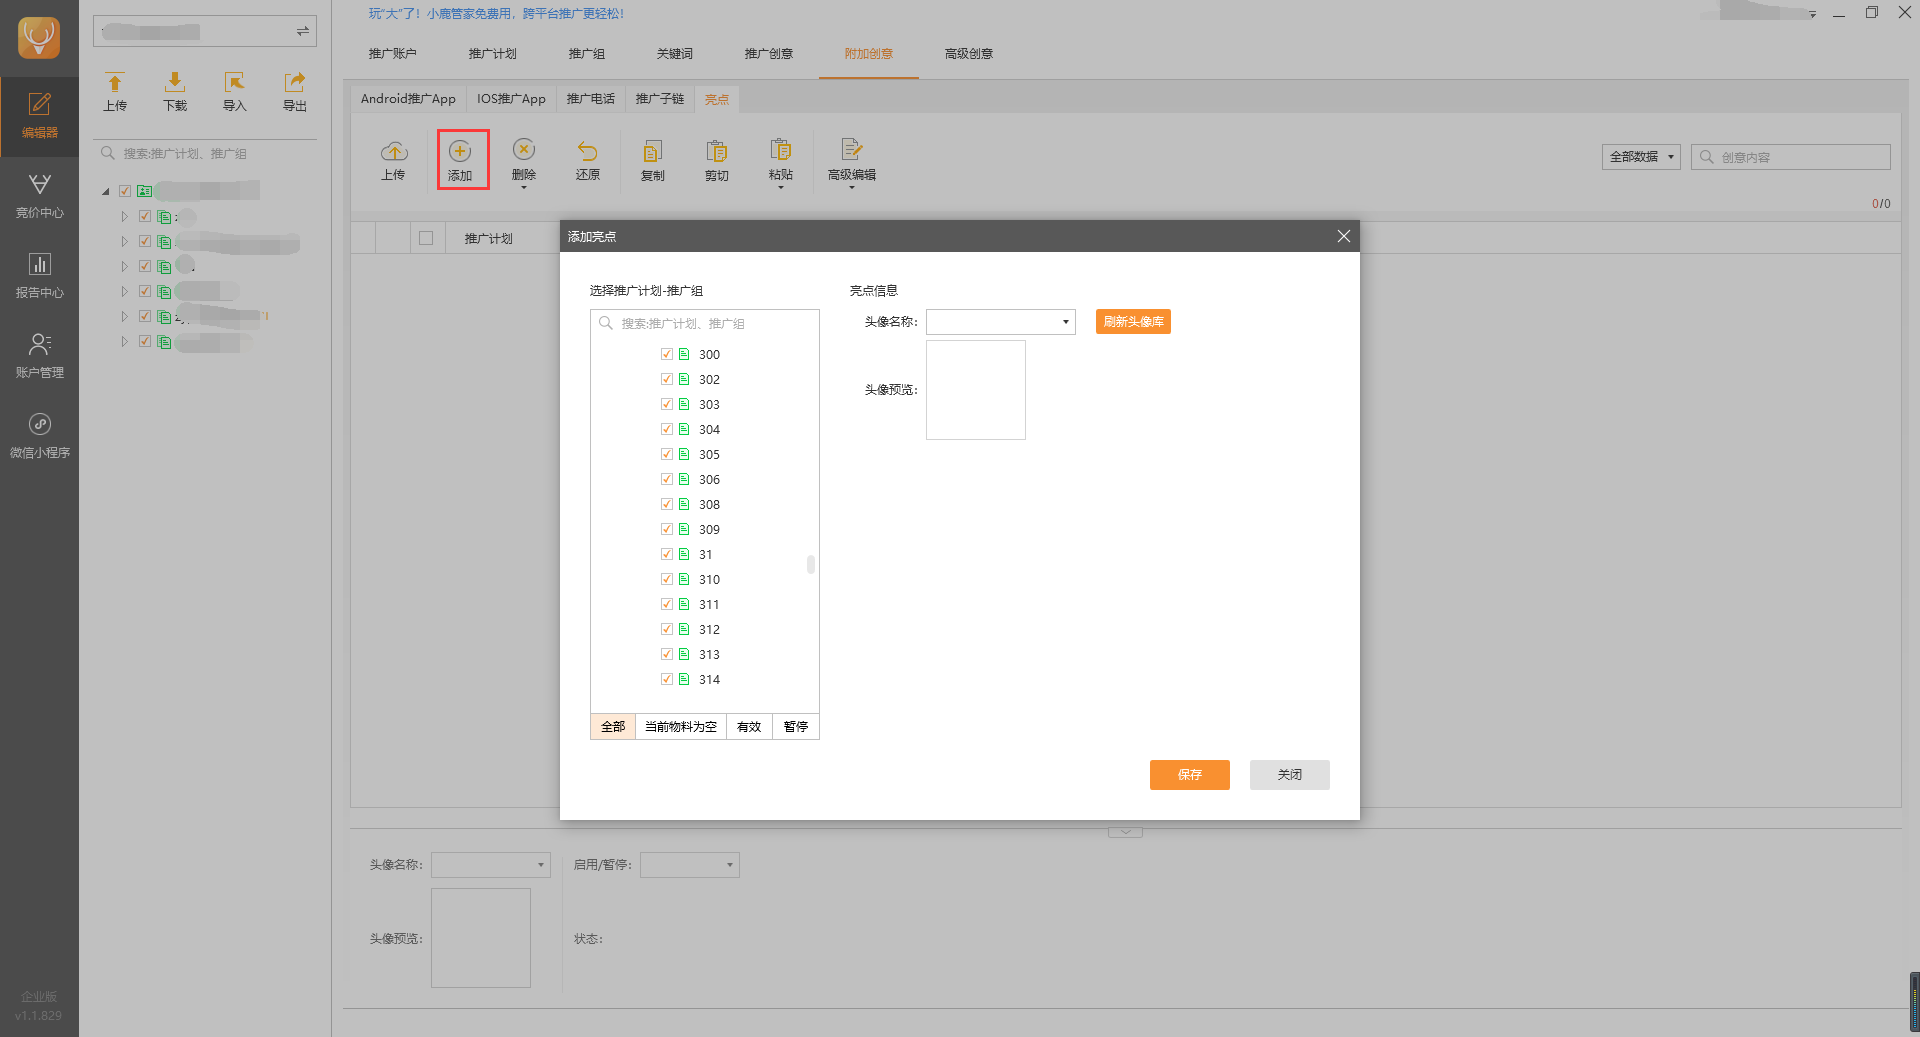The height and width of the screenshot is (1037, 1920).
Task: Click the 保存 save button
Action: (1190, 775)
